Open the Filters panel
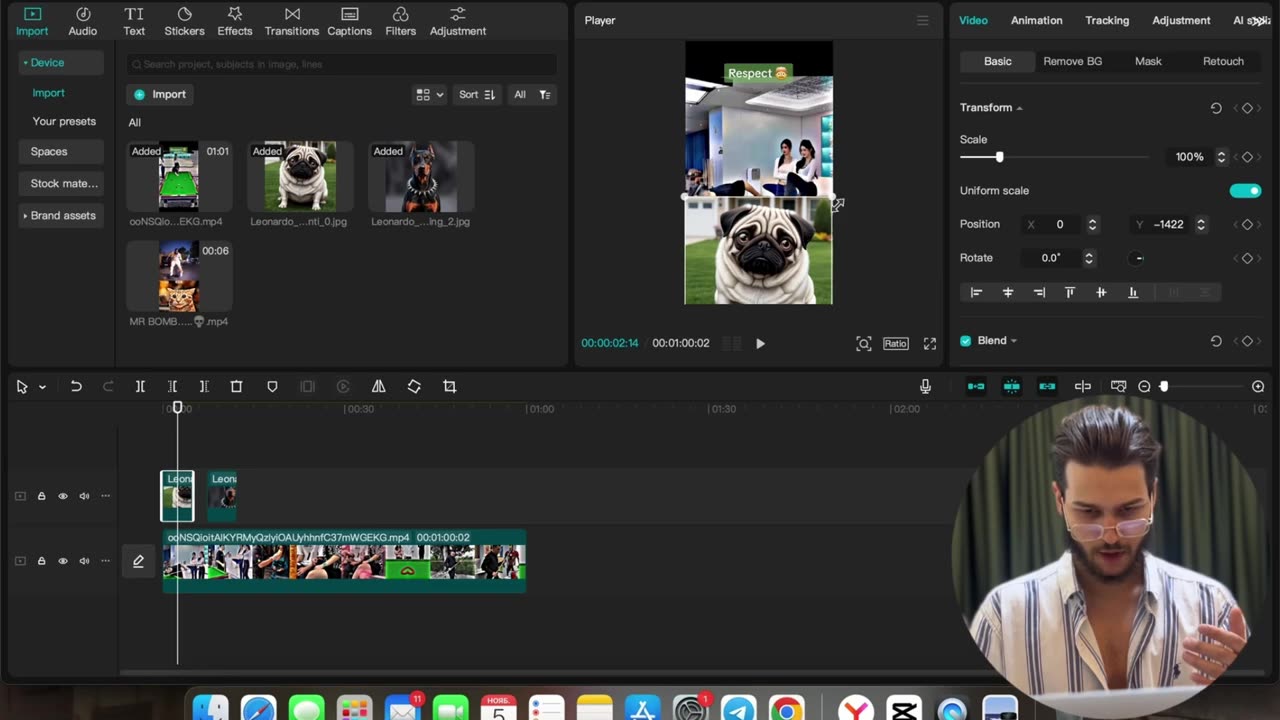Viewport: 1280px width, 720px height. [x=401, y=21]
